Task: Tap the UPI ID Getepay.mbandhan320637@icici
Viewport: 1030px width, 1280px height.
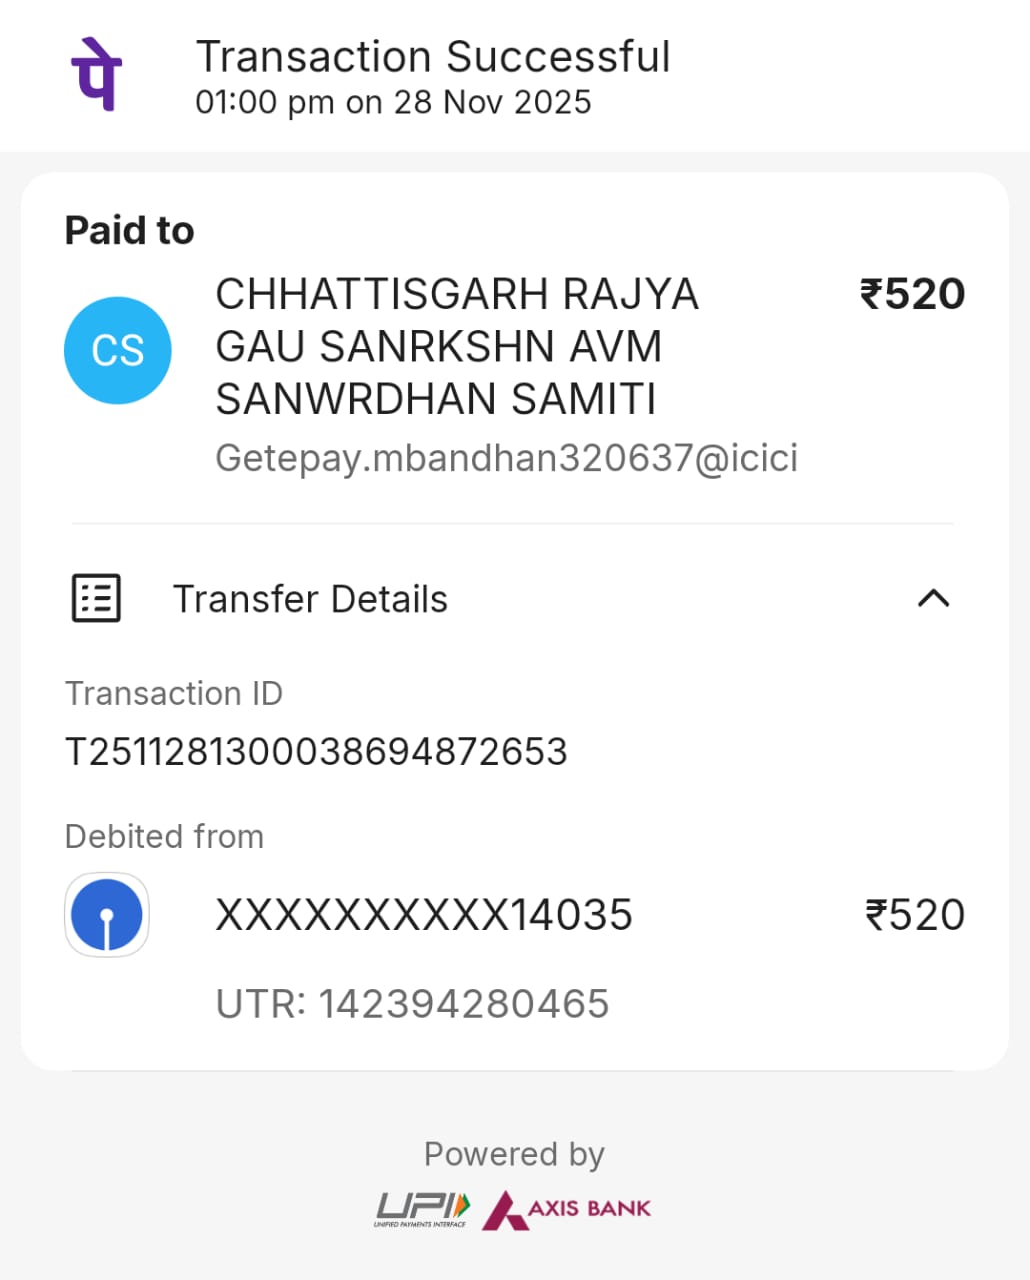Action: 506,458
